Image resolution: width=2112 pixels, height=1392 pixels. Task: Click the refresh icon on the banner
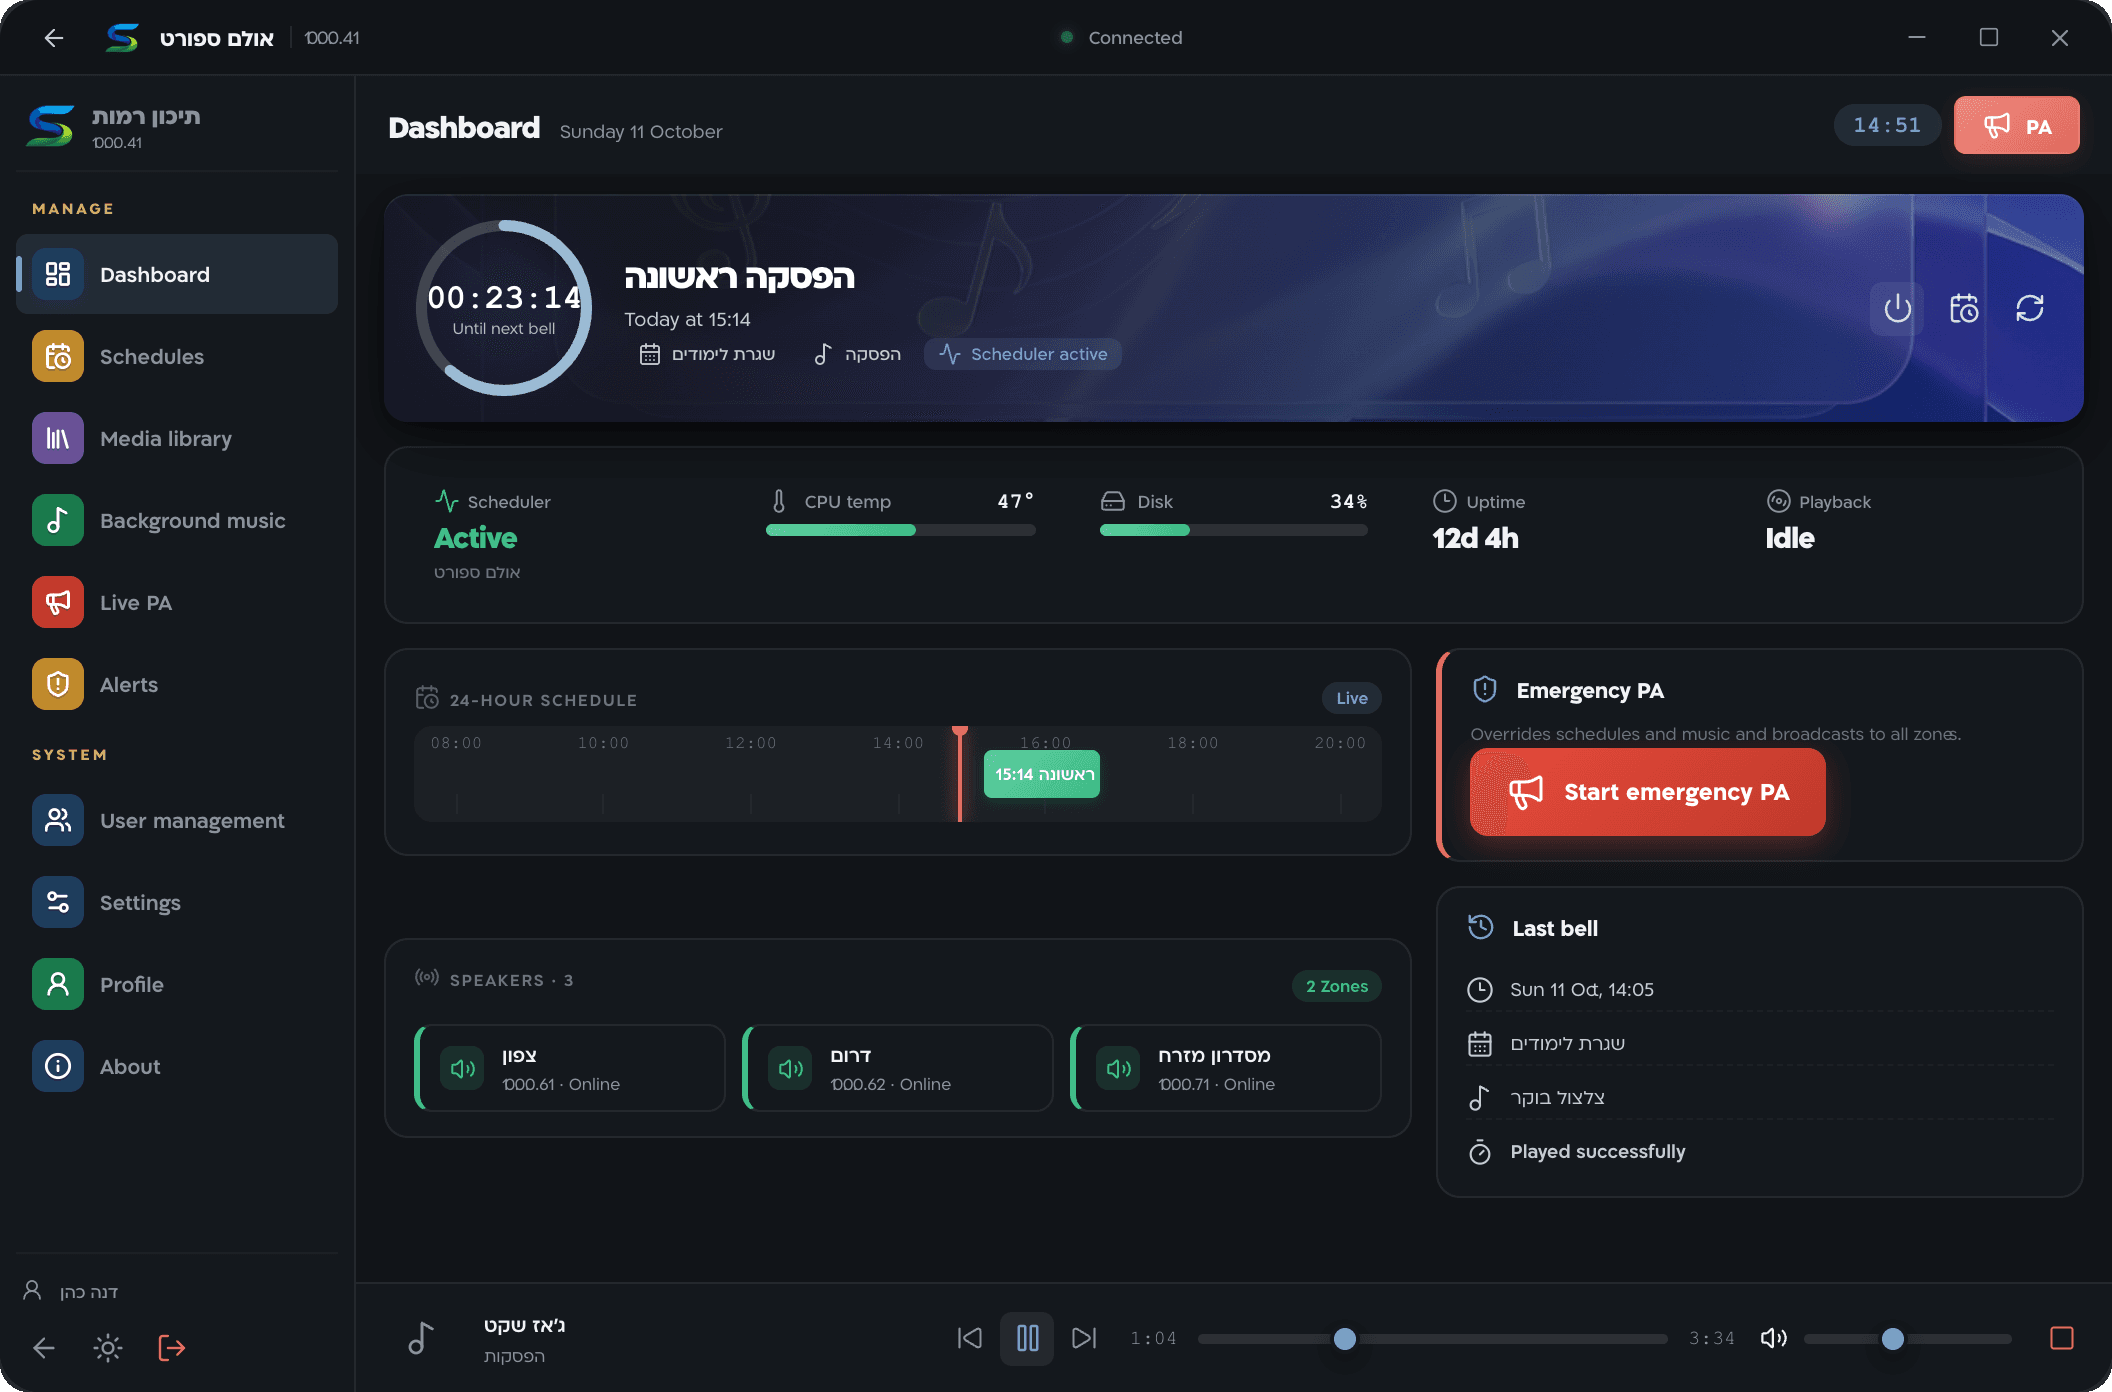pos(2030,308)
